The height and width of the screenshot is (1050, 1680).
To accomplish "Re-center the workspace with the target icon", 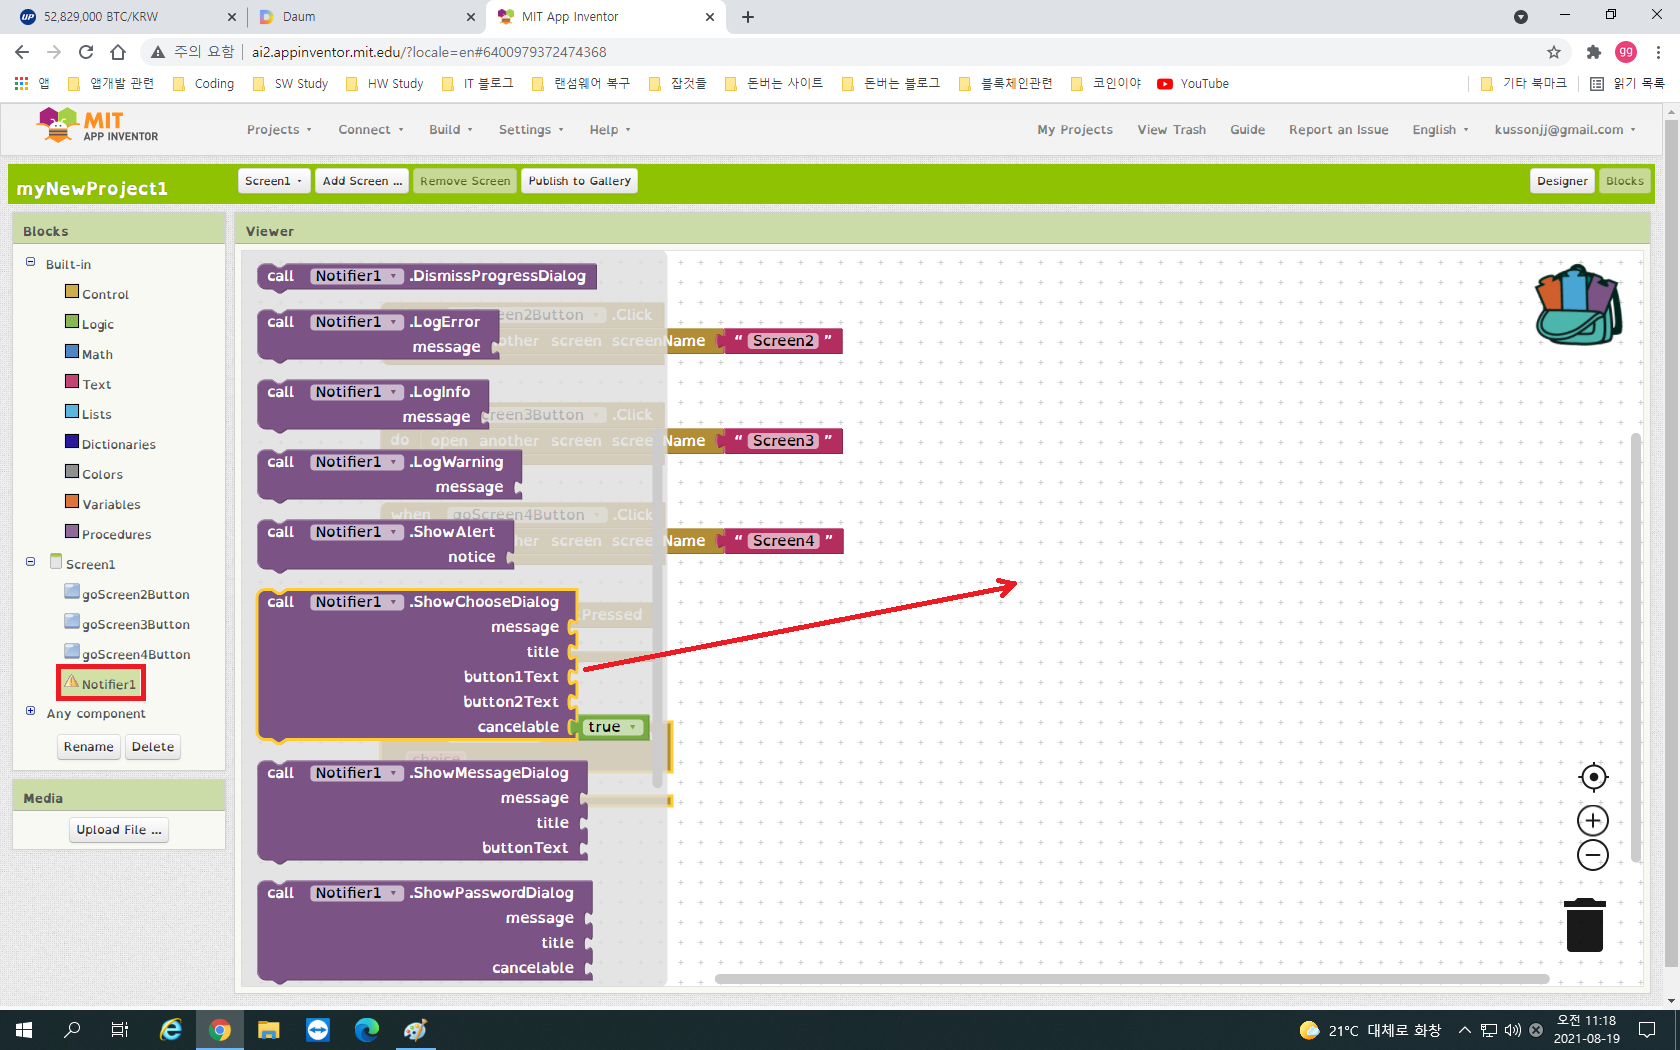I will pyautogui.click(x=1593, y=777).
